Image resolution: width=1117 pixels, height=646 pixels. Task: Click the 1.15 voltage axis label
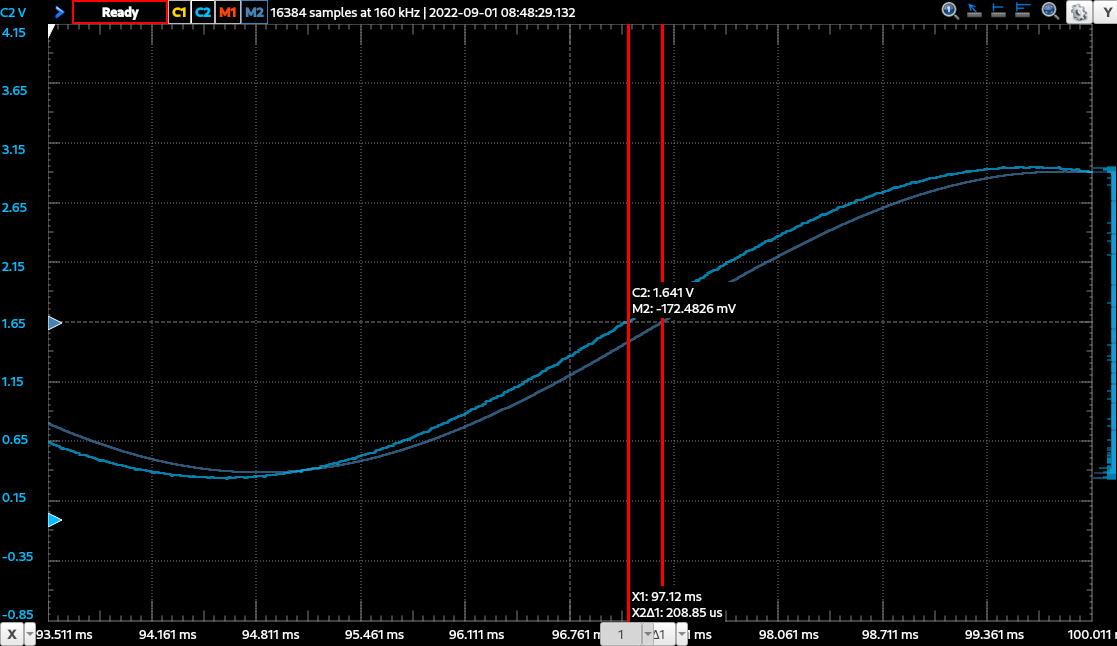(x=13, y=381)
